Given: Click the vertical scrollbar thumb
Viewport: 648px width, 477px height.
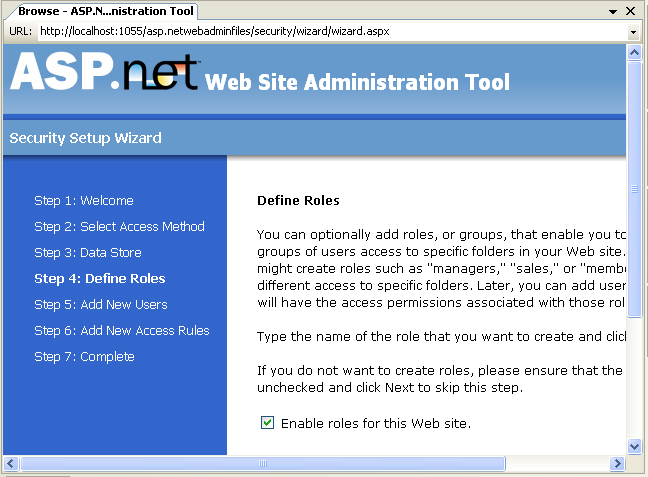Looking at the screenshot, I should tap(634, 190).
